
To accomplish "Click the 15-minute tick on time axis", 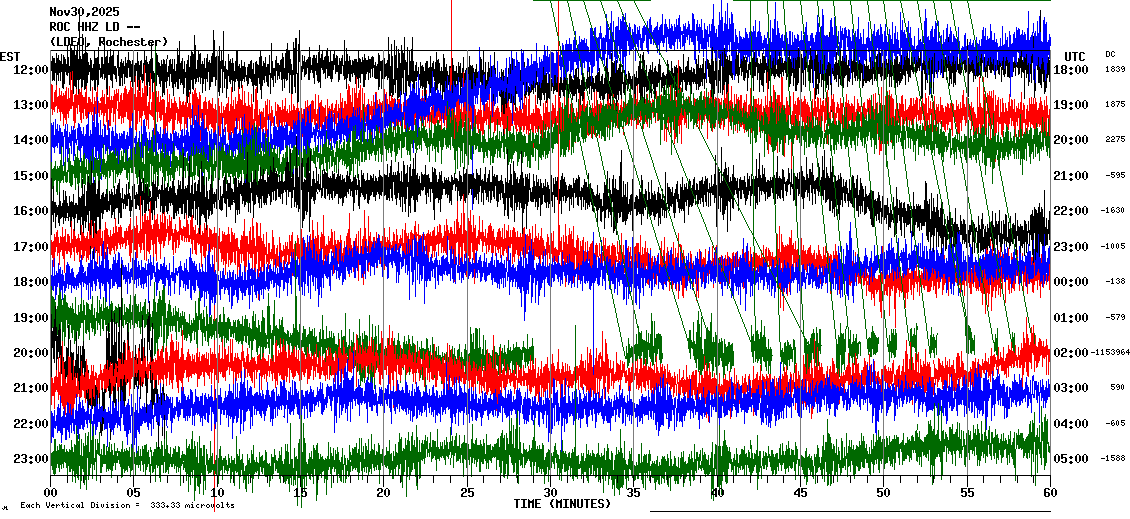I will (x=300, y=493).
